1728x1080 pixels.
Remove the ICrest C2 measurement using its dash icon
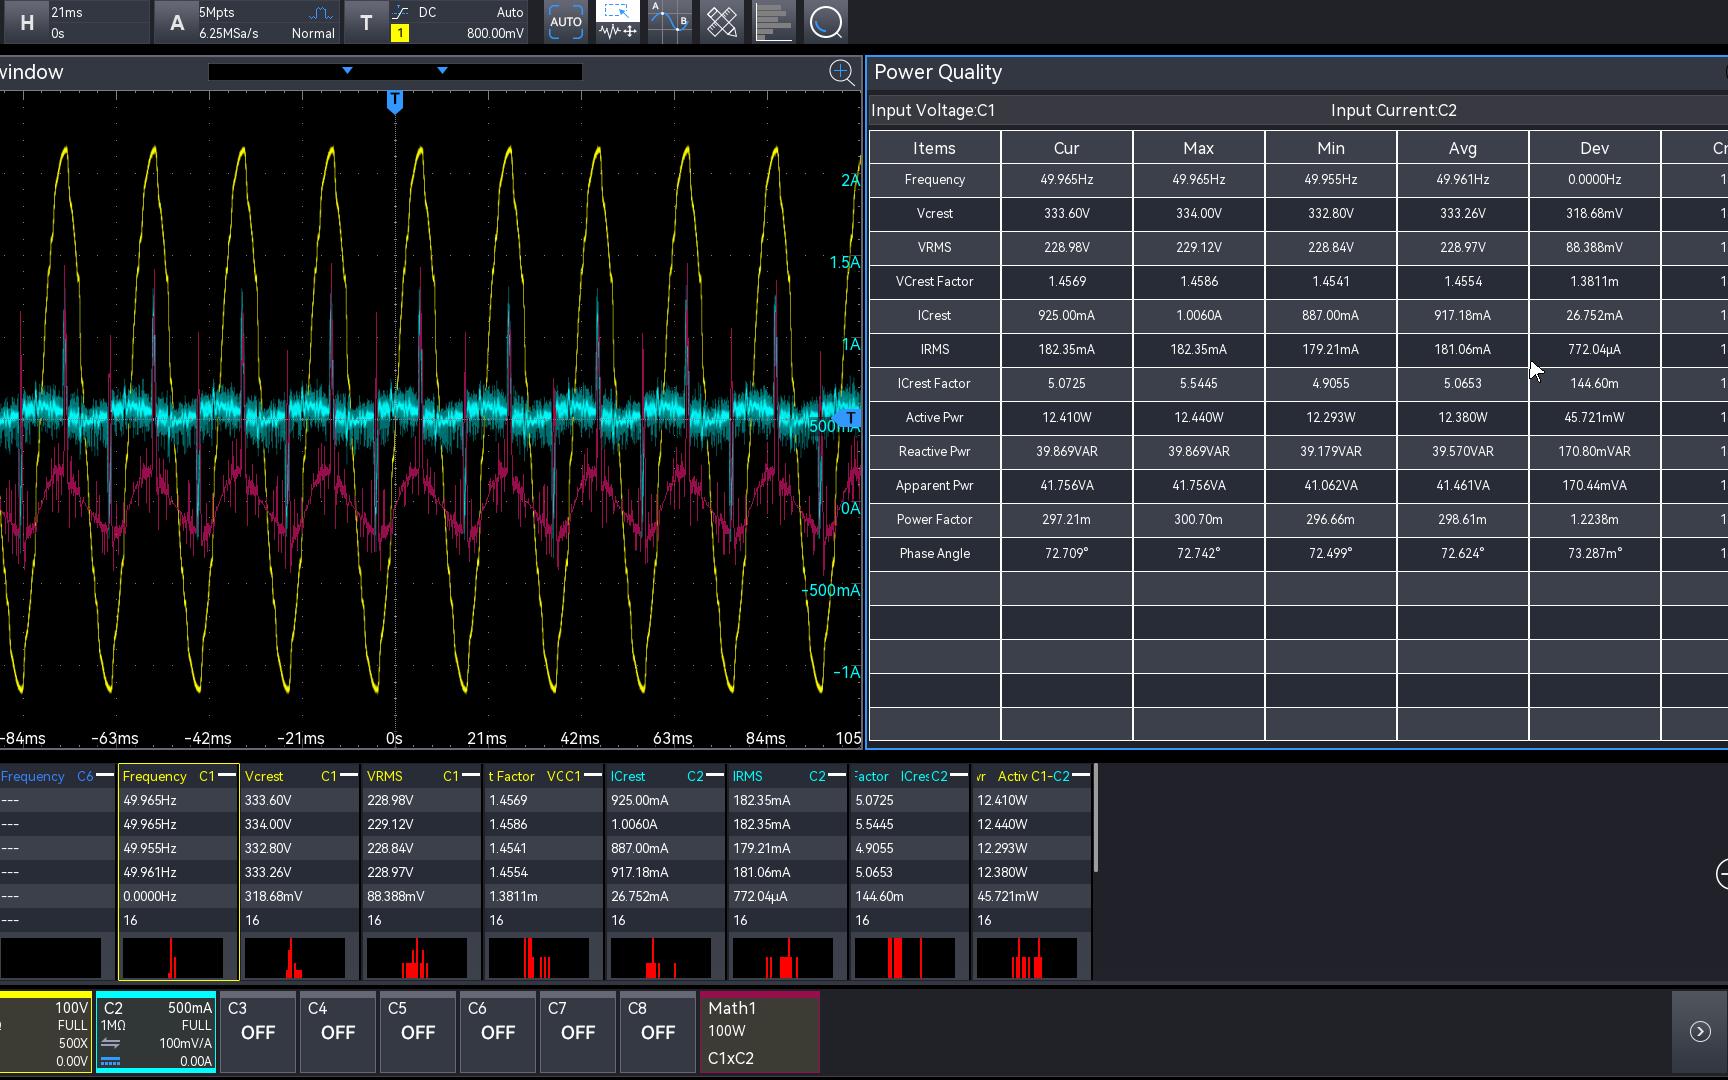coord(715,776)
